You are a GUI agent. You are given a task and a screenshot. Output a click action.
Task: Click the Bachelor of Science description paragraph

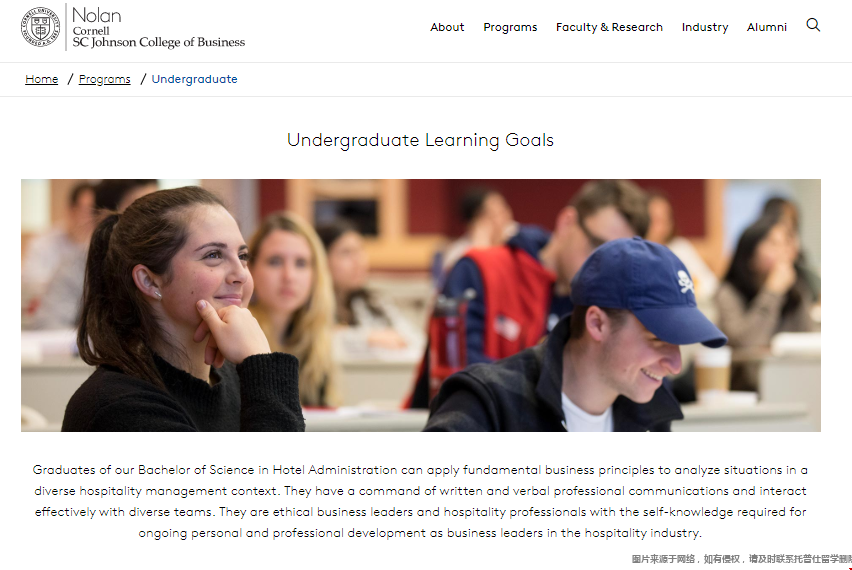coord(420,502)
